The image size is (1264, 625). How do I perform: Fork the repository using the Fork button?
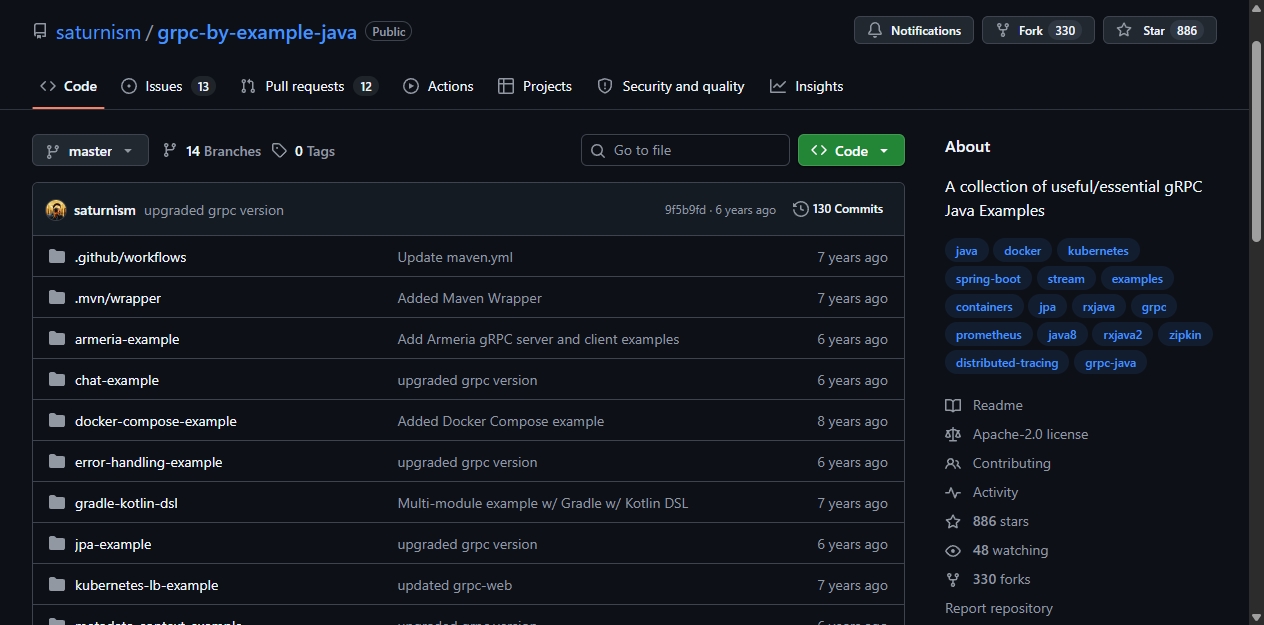[x=1038, y=30]
